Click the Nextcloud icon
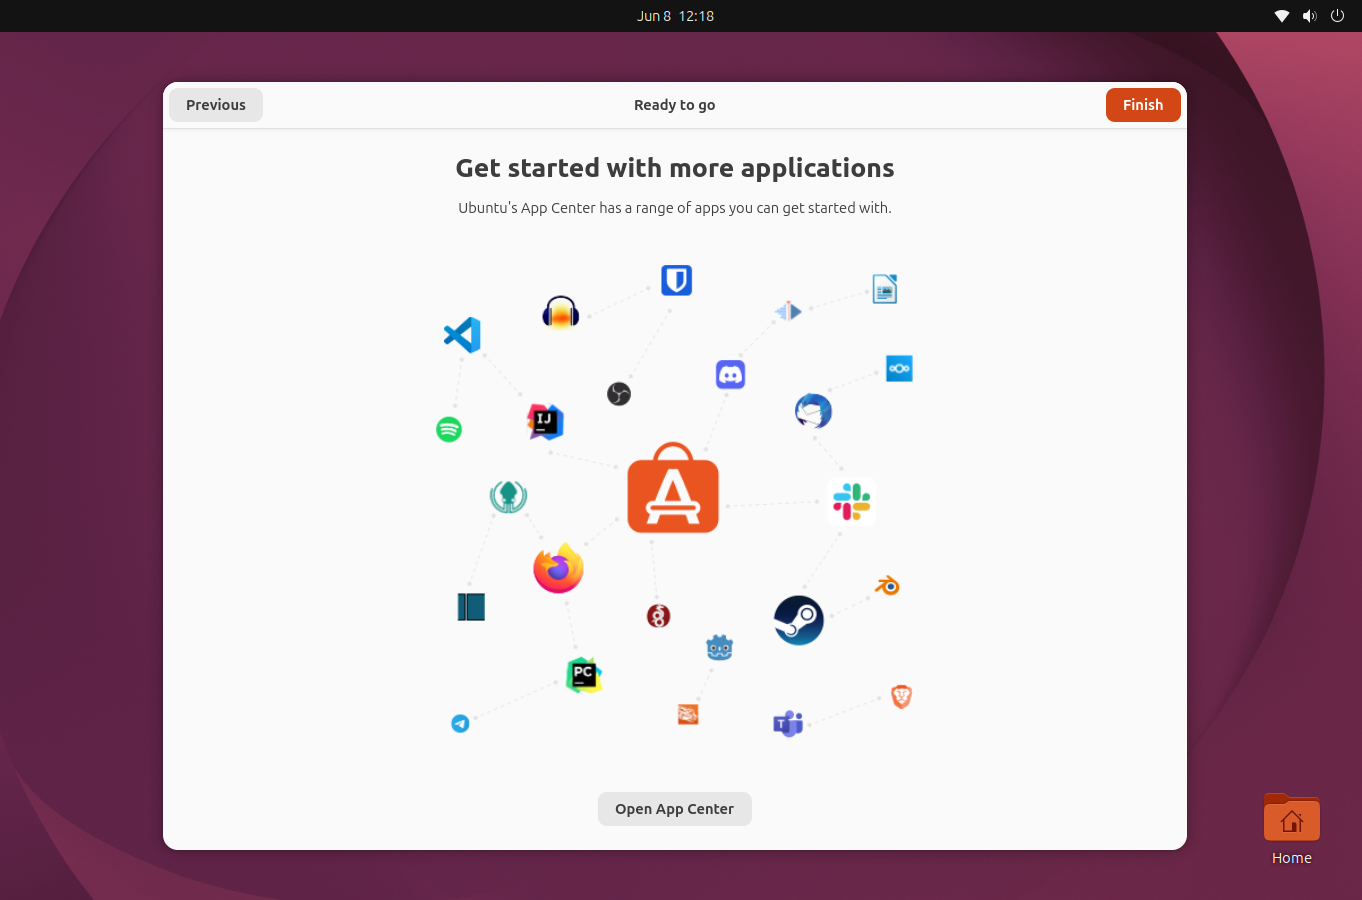1362x900 pixels. coord(899,369)
